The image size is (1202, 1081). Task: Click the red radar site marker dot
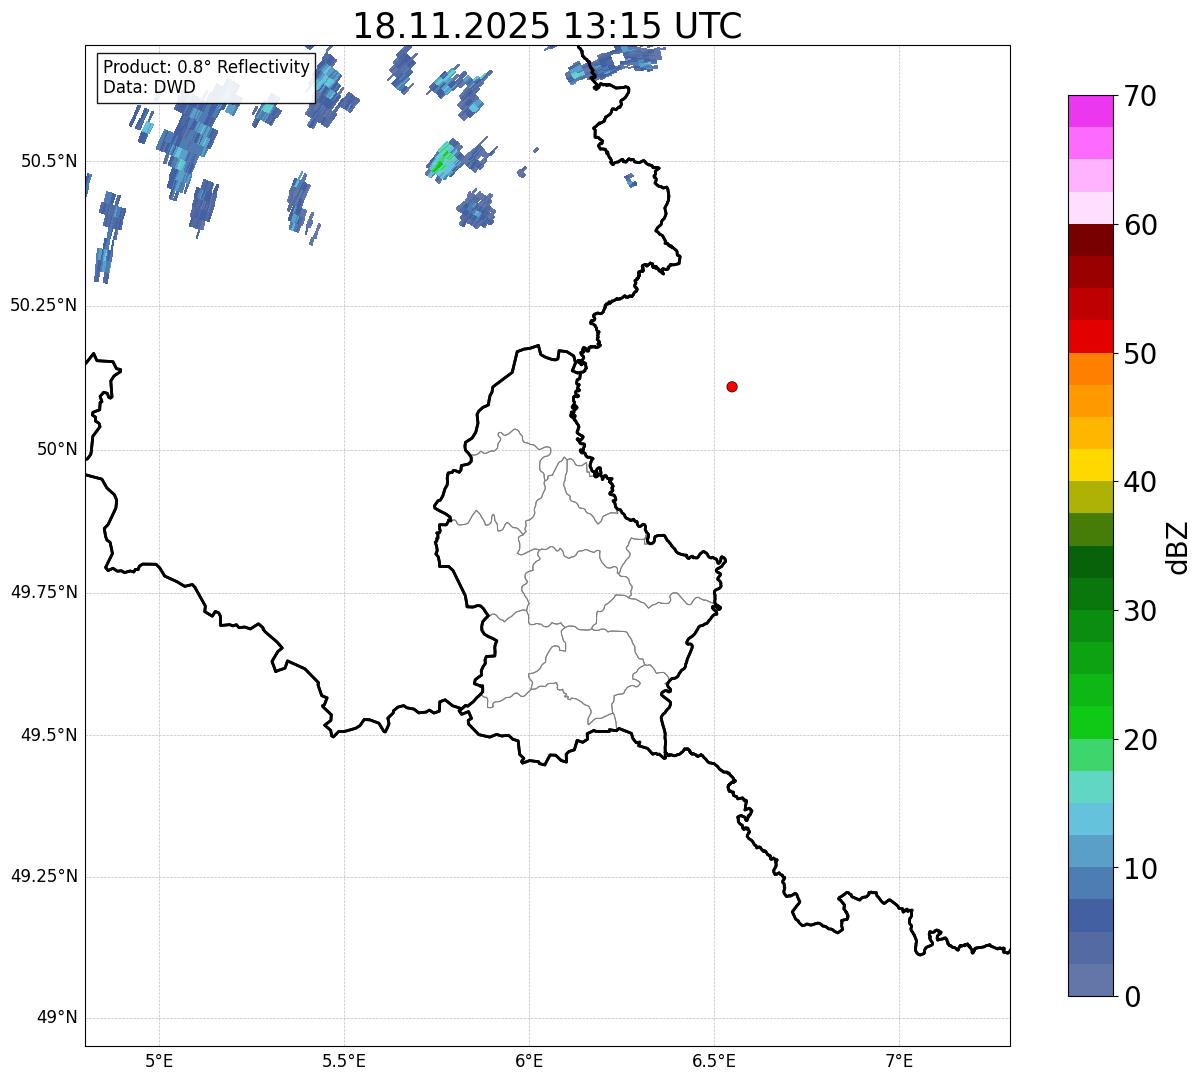point(732,386)
